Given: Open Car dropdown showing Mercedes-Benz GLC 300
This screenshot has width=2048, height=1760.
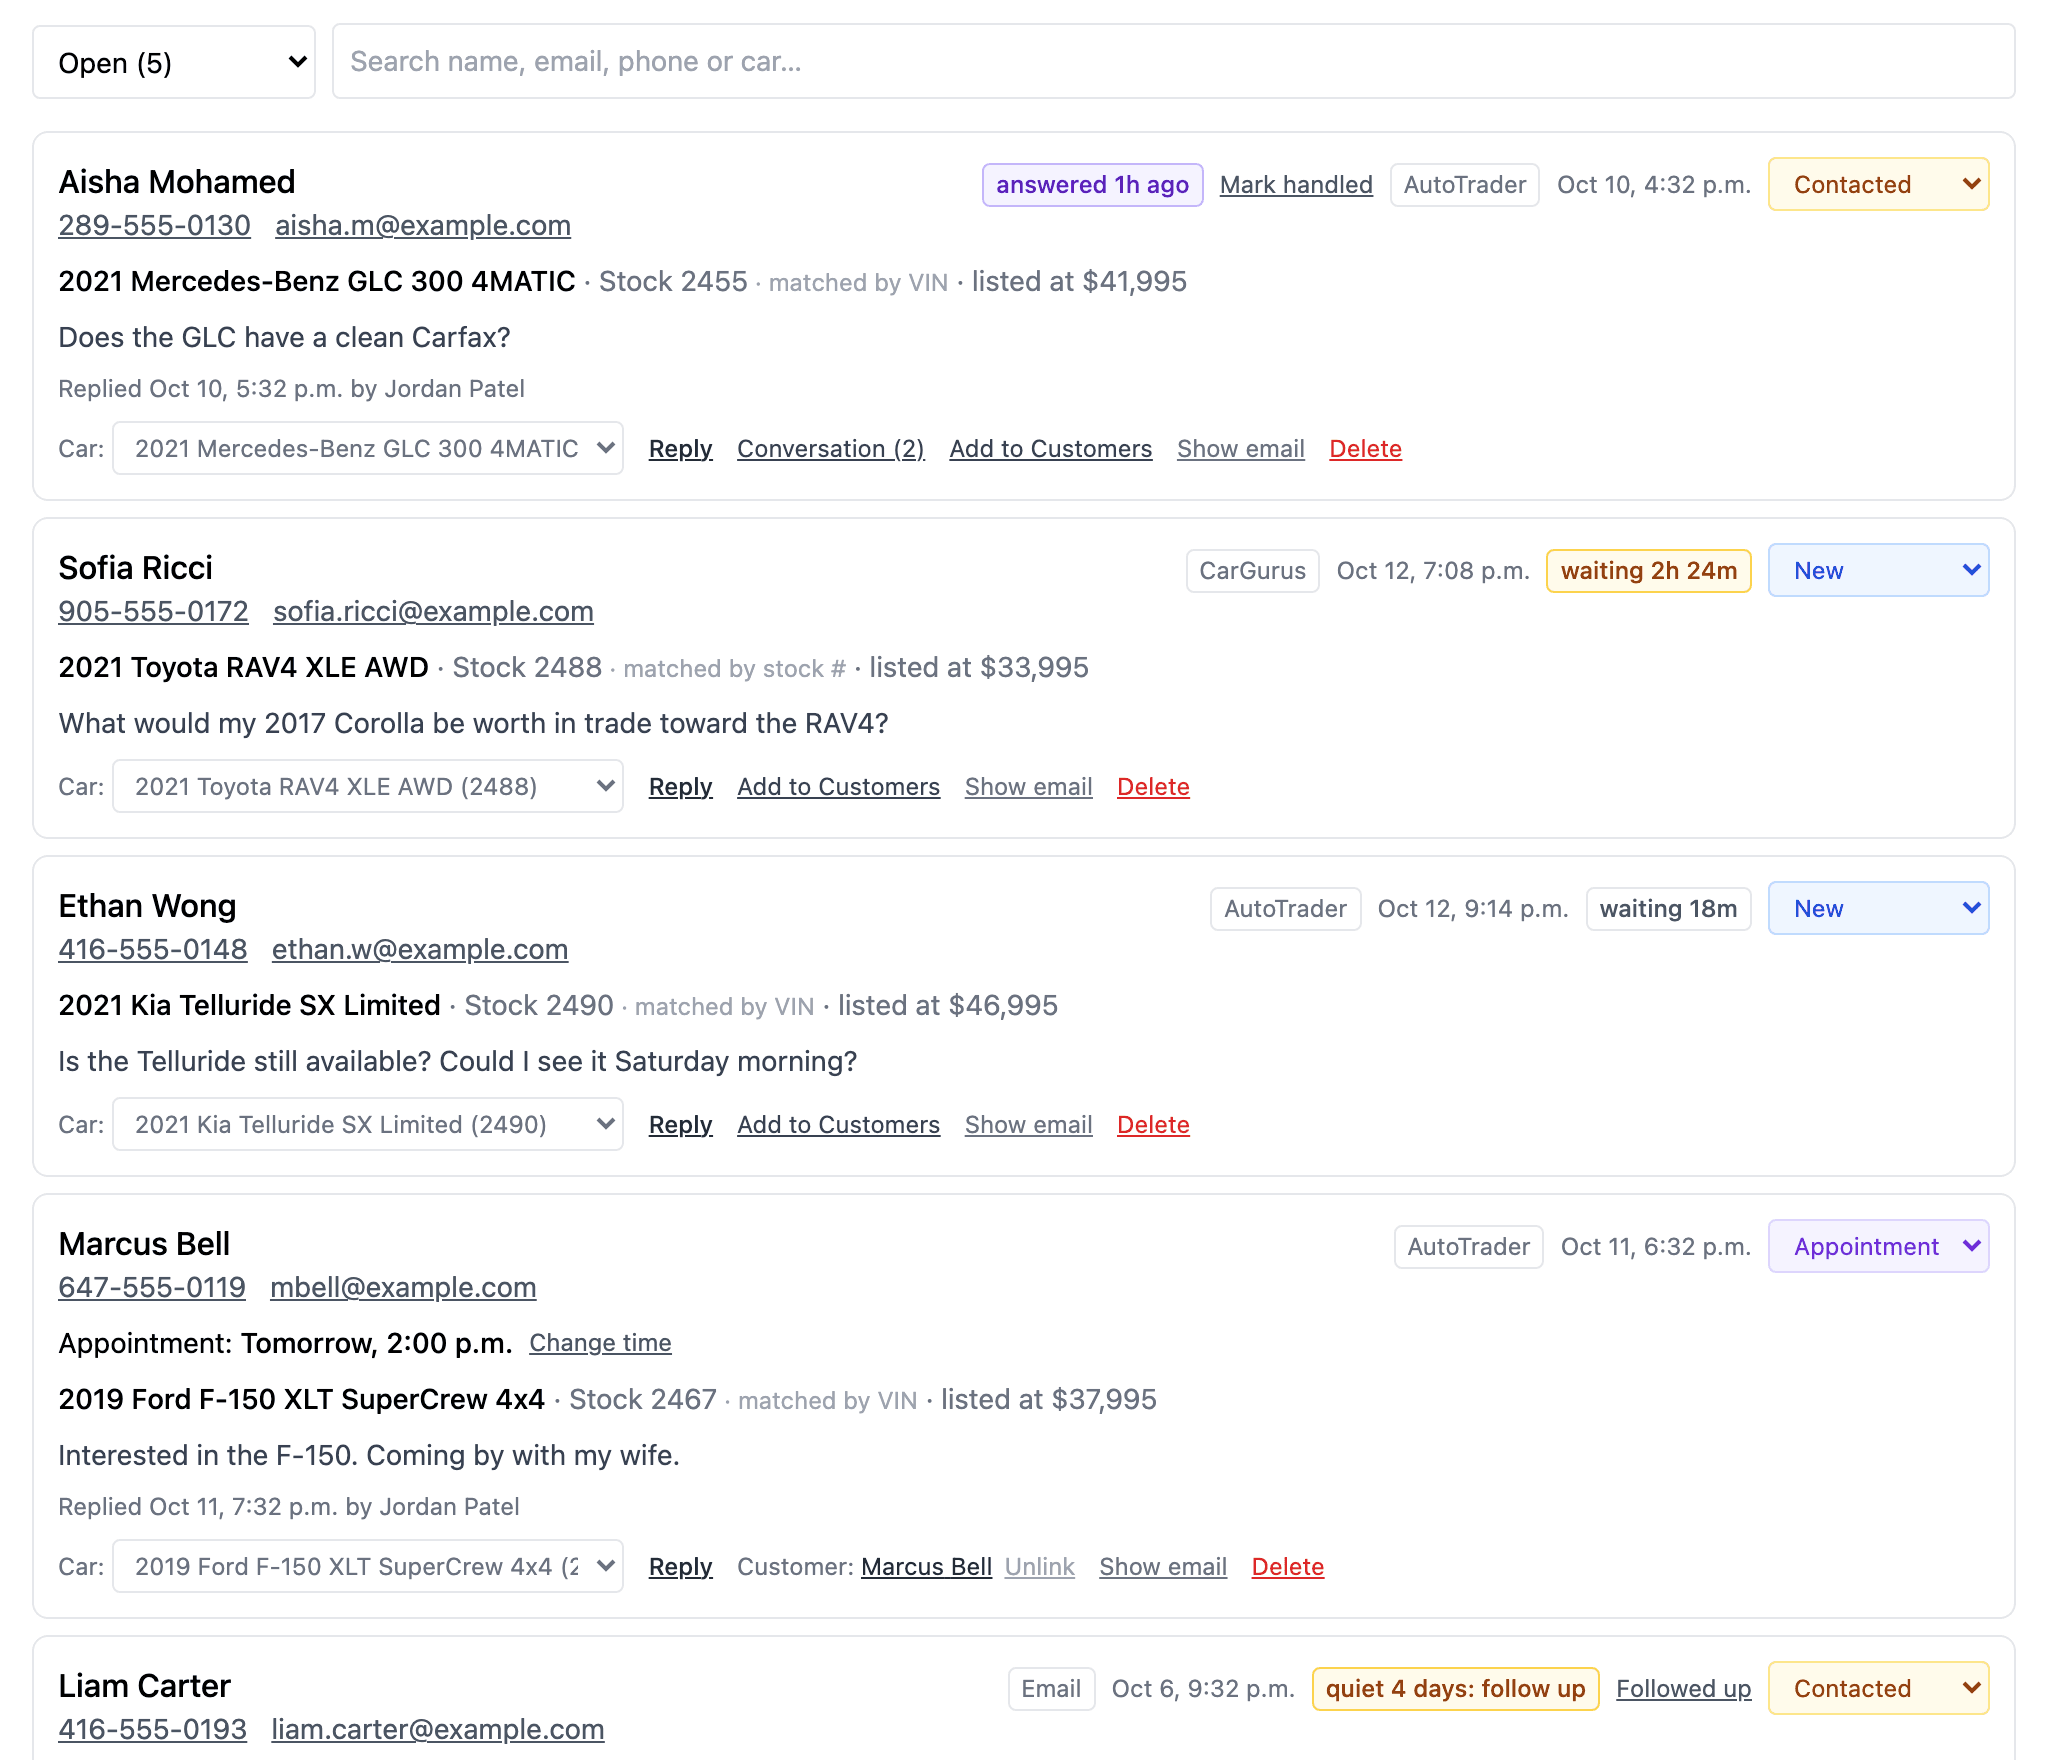Looking at the screenshot, I should pyautogui.click(x=368, y=448).
